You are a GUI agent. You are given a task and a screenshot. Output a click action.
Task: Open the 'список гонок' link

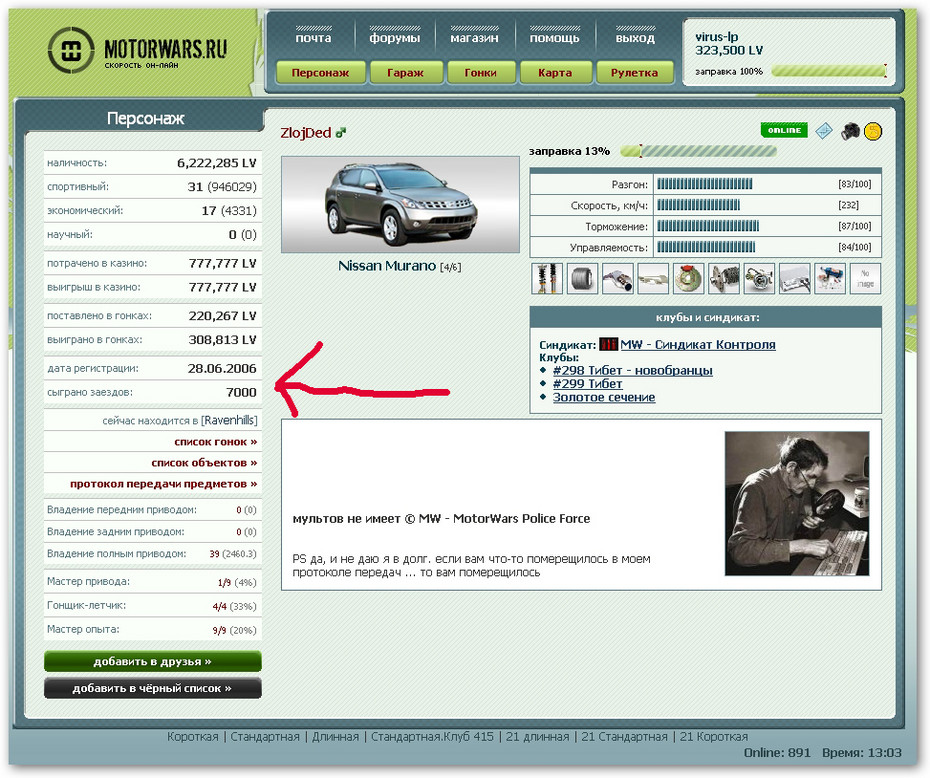[216, 442]
